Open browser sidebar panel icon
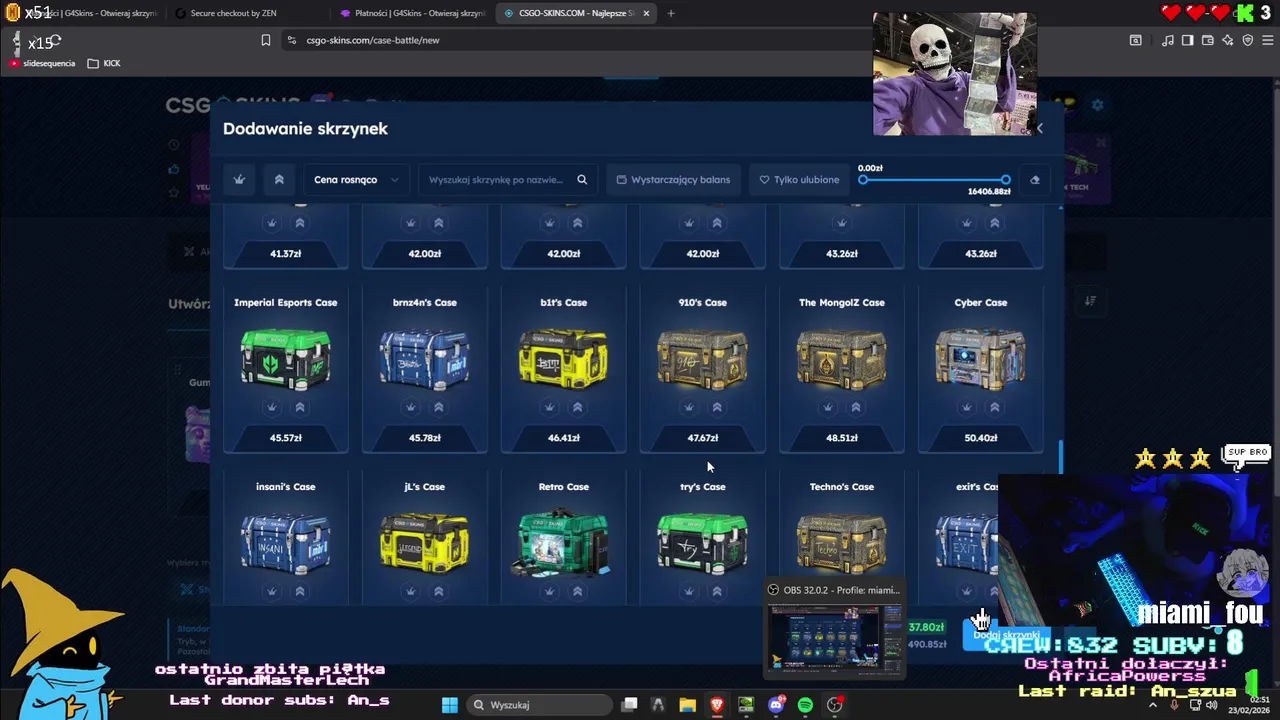This screenshot has width=1280, height=720. [x=1187, y=40]
